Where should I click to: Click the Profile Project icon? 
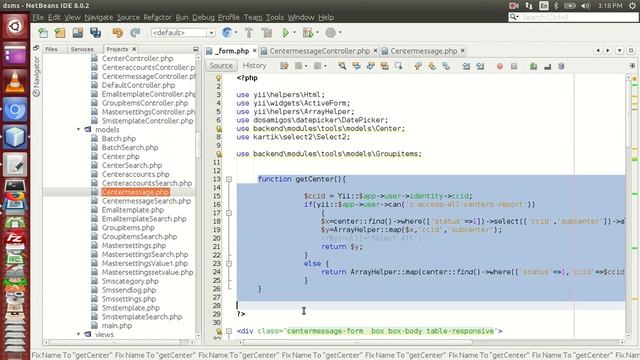[x=331, y=33]
